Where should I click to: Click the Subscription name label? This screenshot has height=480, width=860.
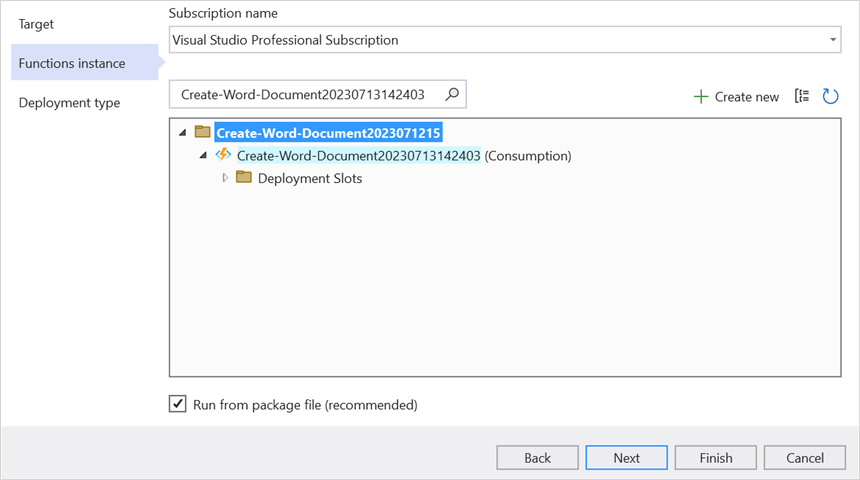click(x=223, y=13)
